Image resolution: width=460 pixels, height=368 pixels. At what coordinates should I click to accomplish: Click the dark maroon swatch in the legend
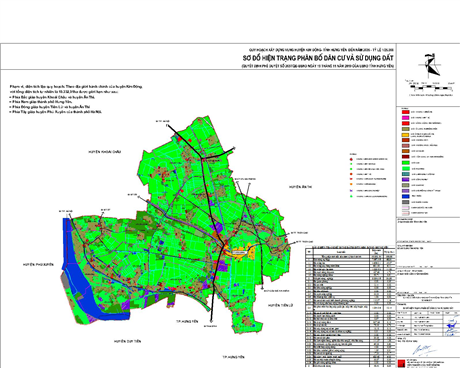point(405,157)
